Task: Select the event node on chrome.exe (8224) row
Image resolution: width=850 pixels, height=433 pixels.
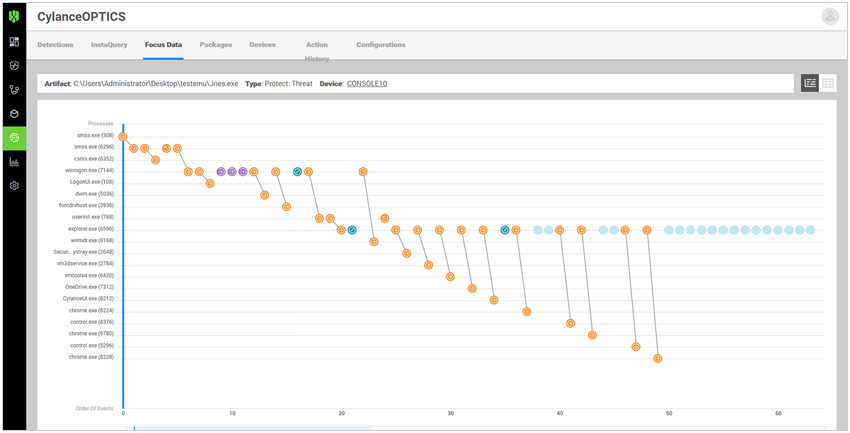Action: (526, 312)
